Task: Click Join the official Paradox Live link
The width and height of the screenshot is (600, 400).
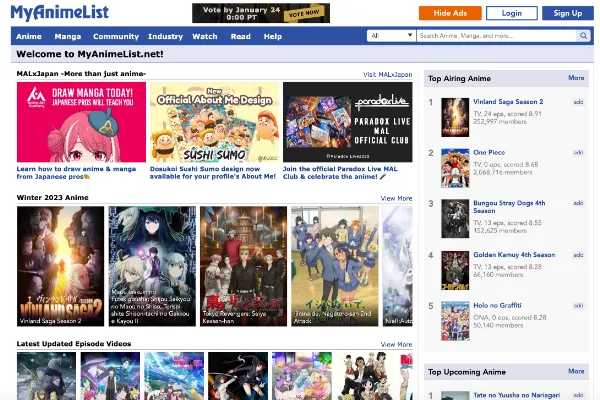Action: coord(340,173)
